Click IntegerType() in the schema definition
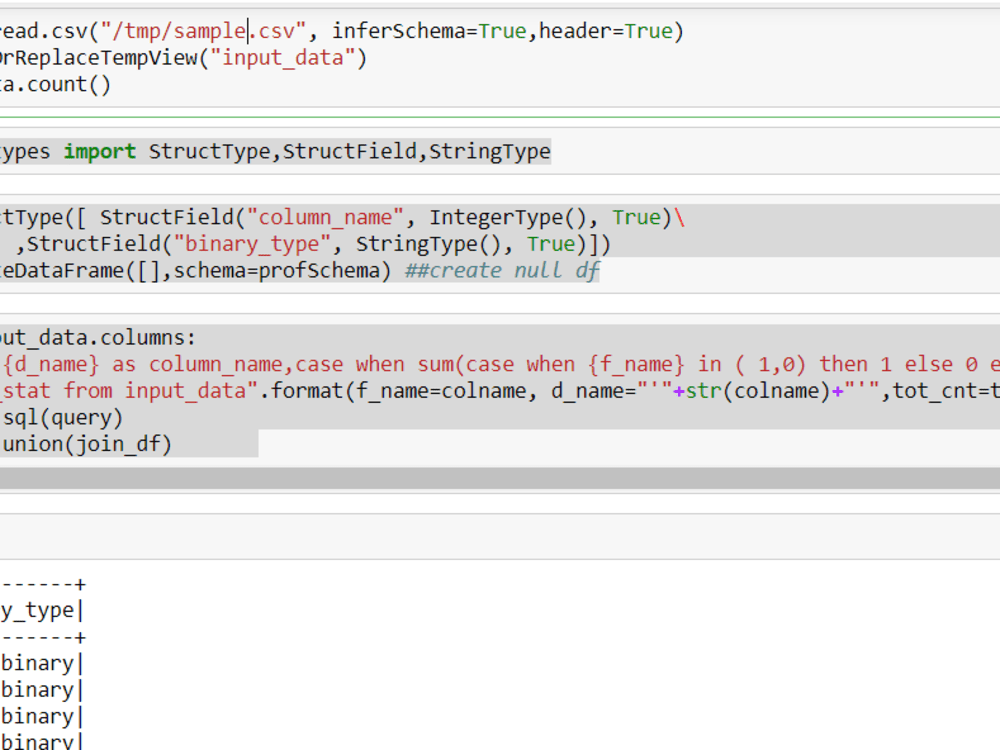This screenshot has height=750, width=1000. [508, 217]
